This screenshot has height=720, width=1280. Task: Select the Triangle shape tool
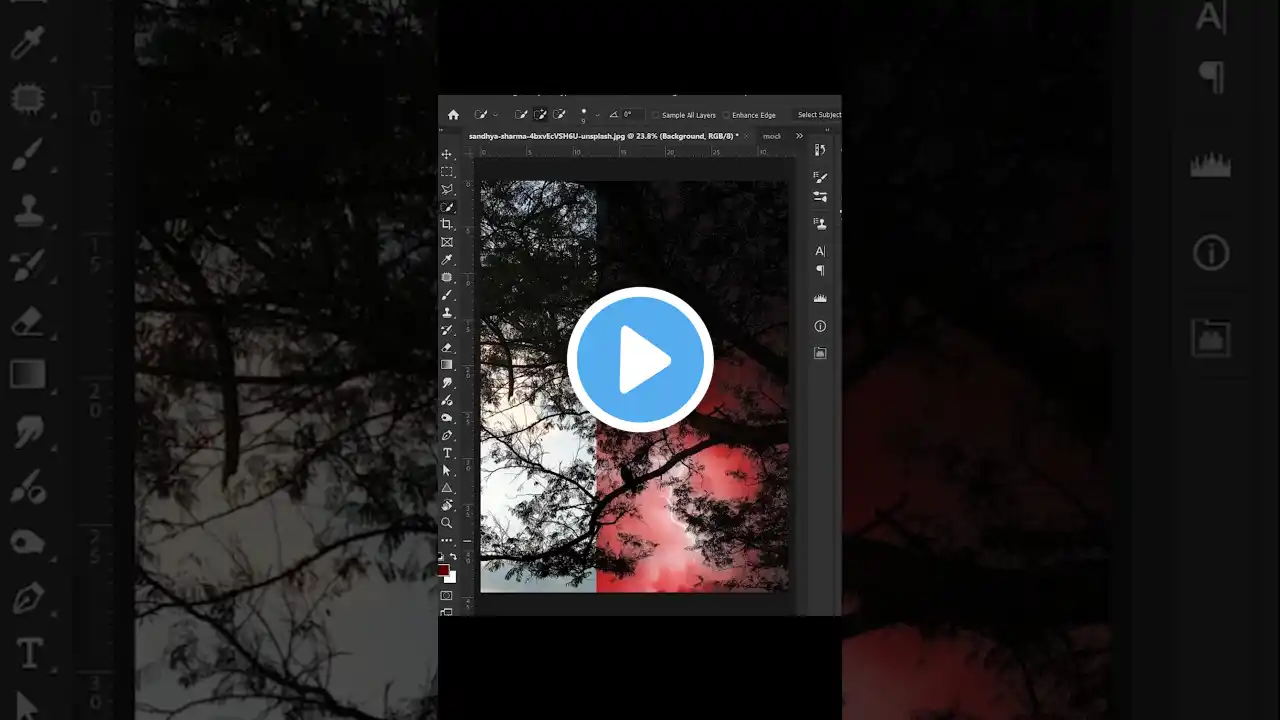pos(447,488)
